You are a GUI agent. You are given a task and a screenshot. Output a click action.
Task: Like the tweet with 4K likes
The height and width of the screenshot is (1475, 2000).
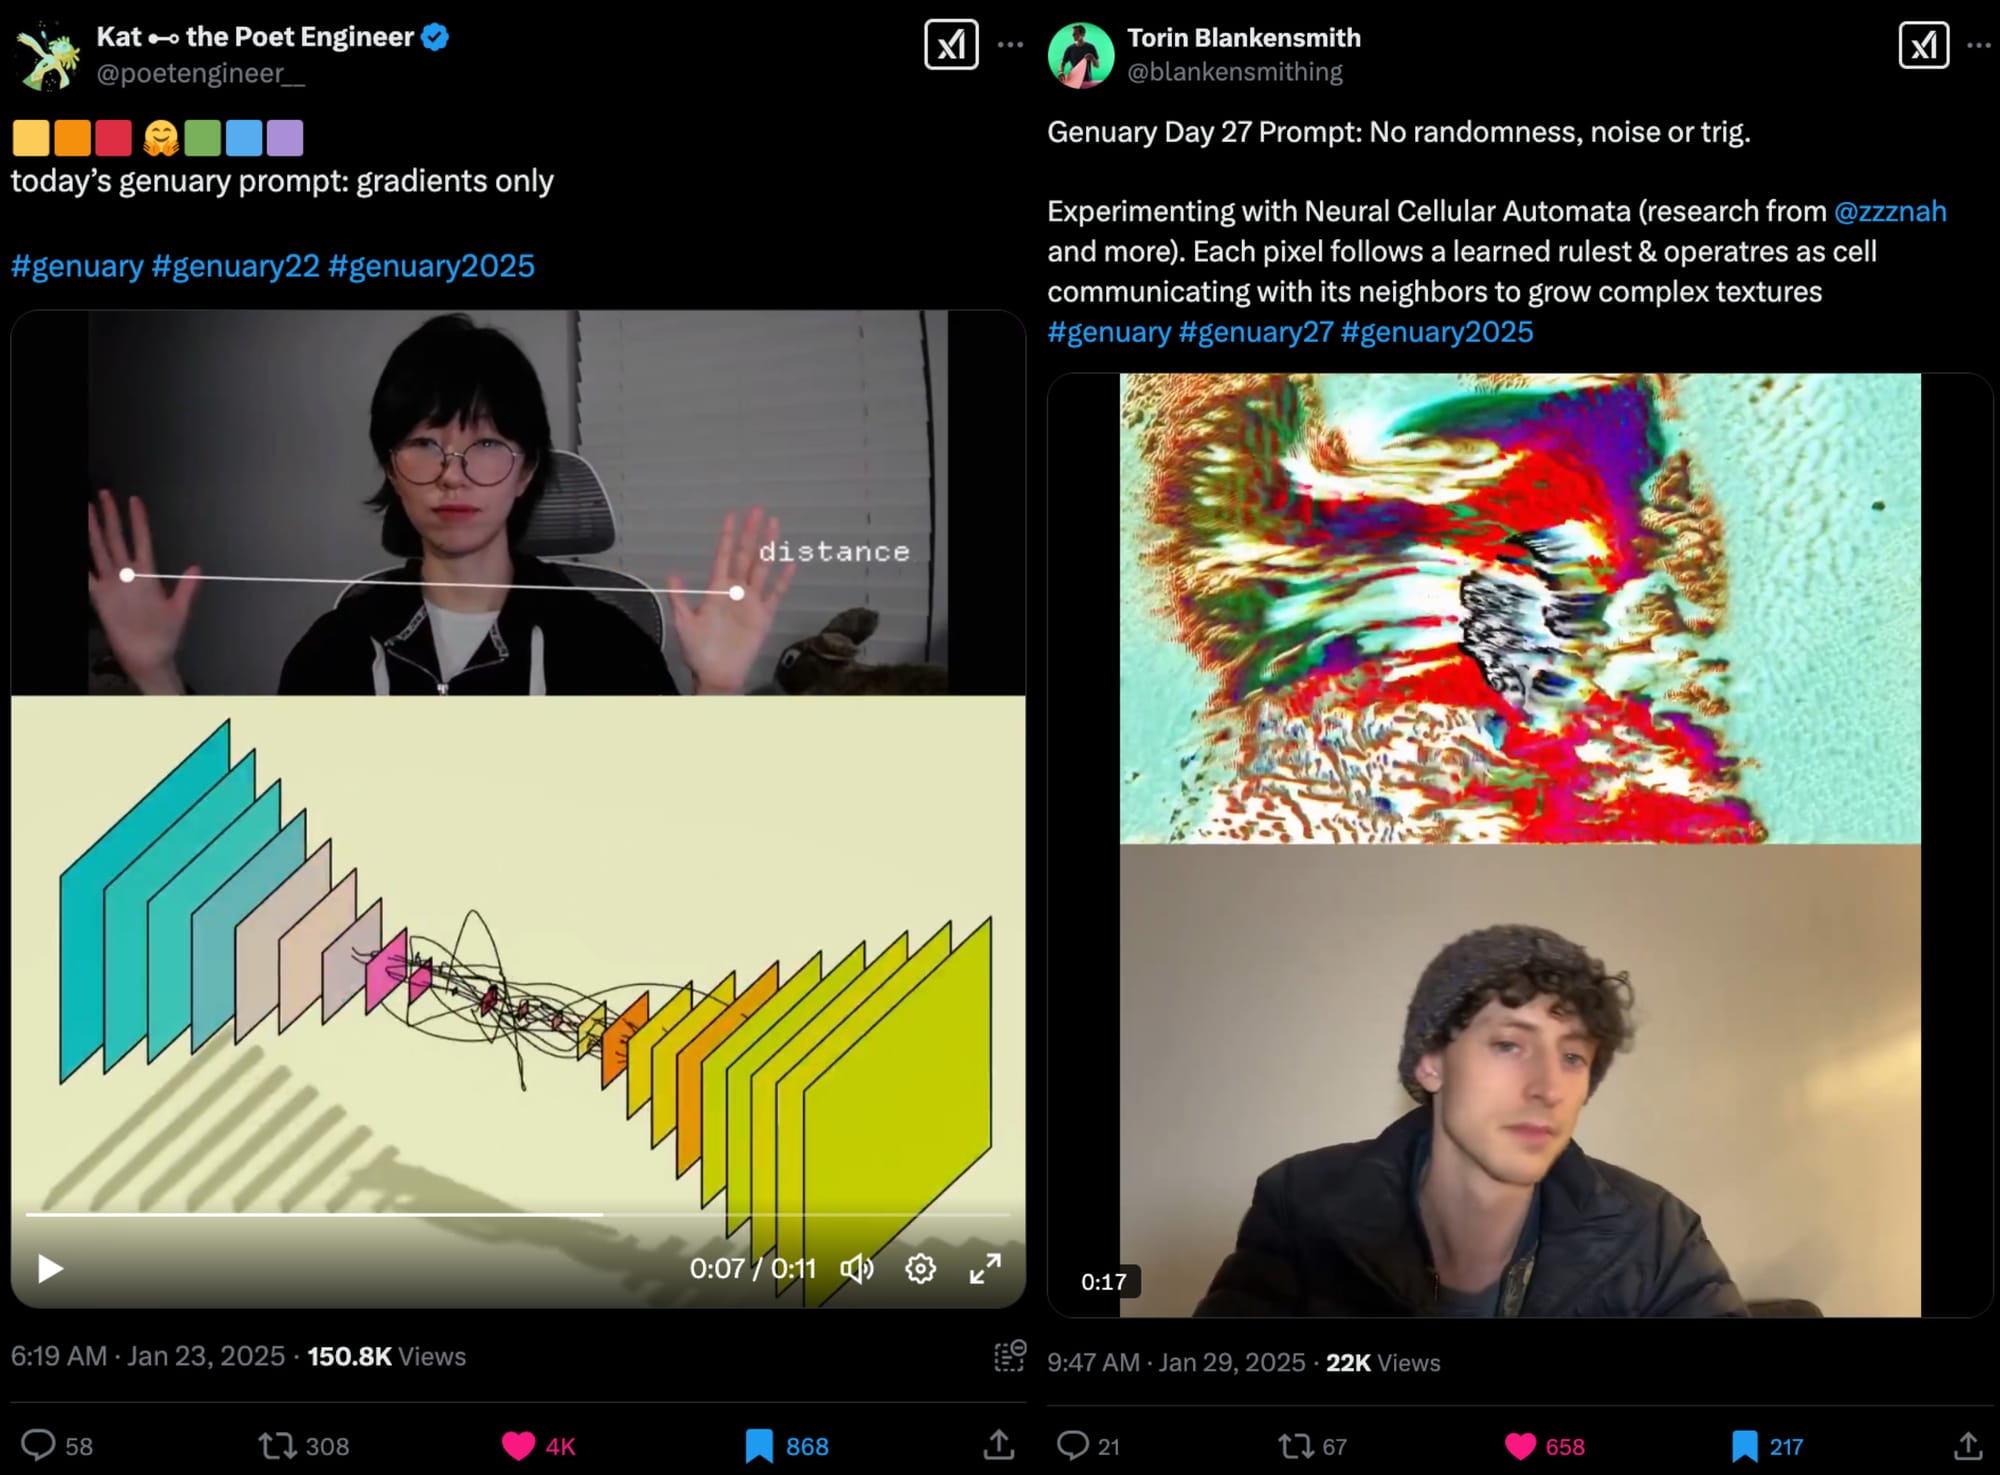[518, 1446]
